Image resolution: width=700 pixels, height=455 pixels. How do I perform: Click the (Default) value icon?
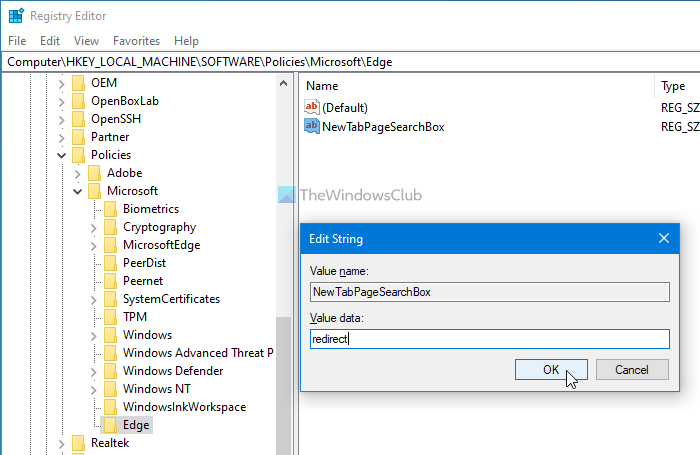tap(312, 107)
